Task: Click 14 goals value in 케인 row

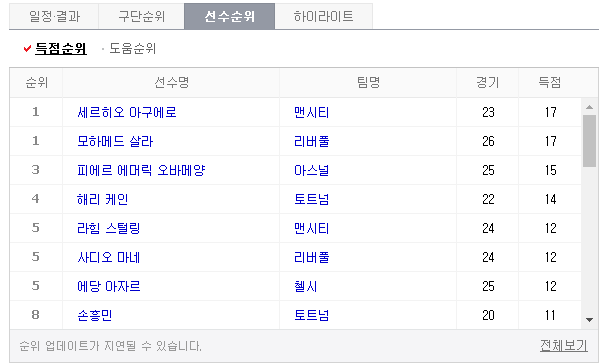Action: tap(551, 199)
